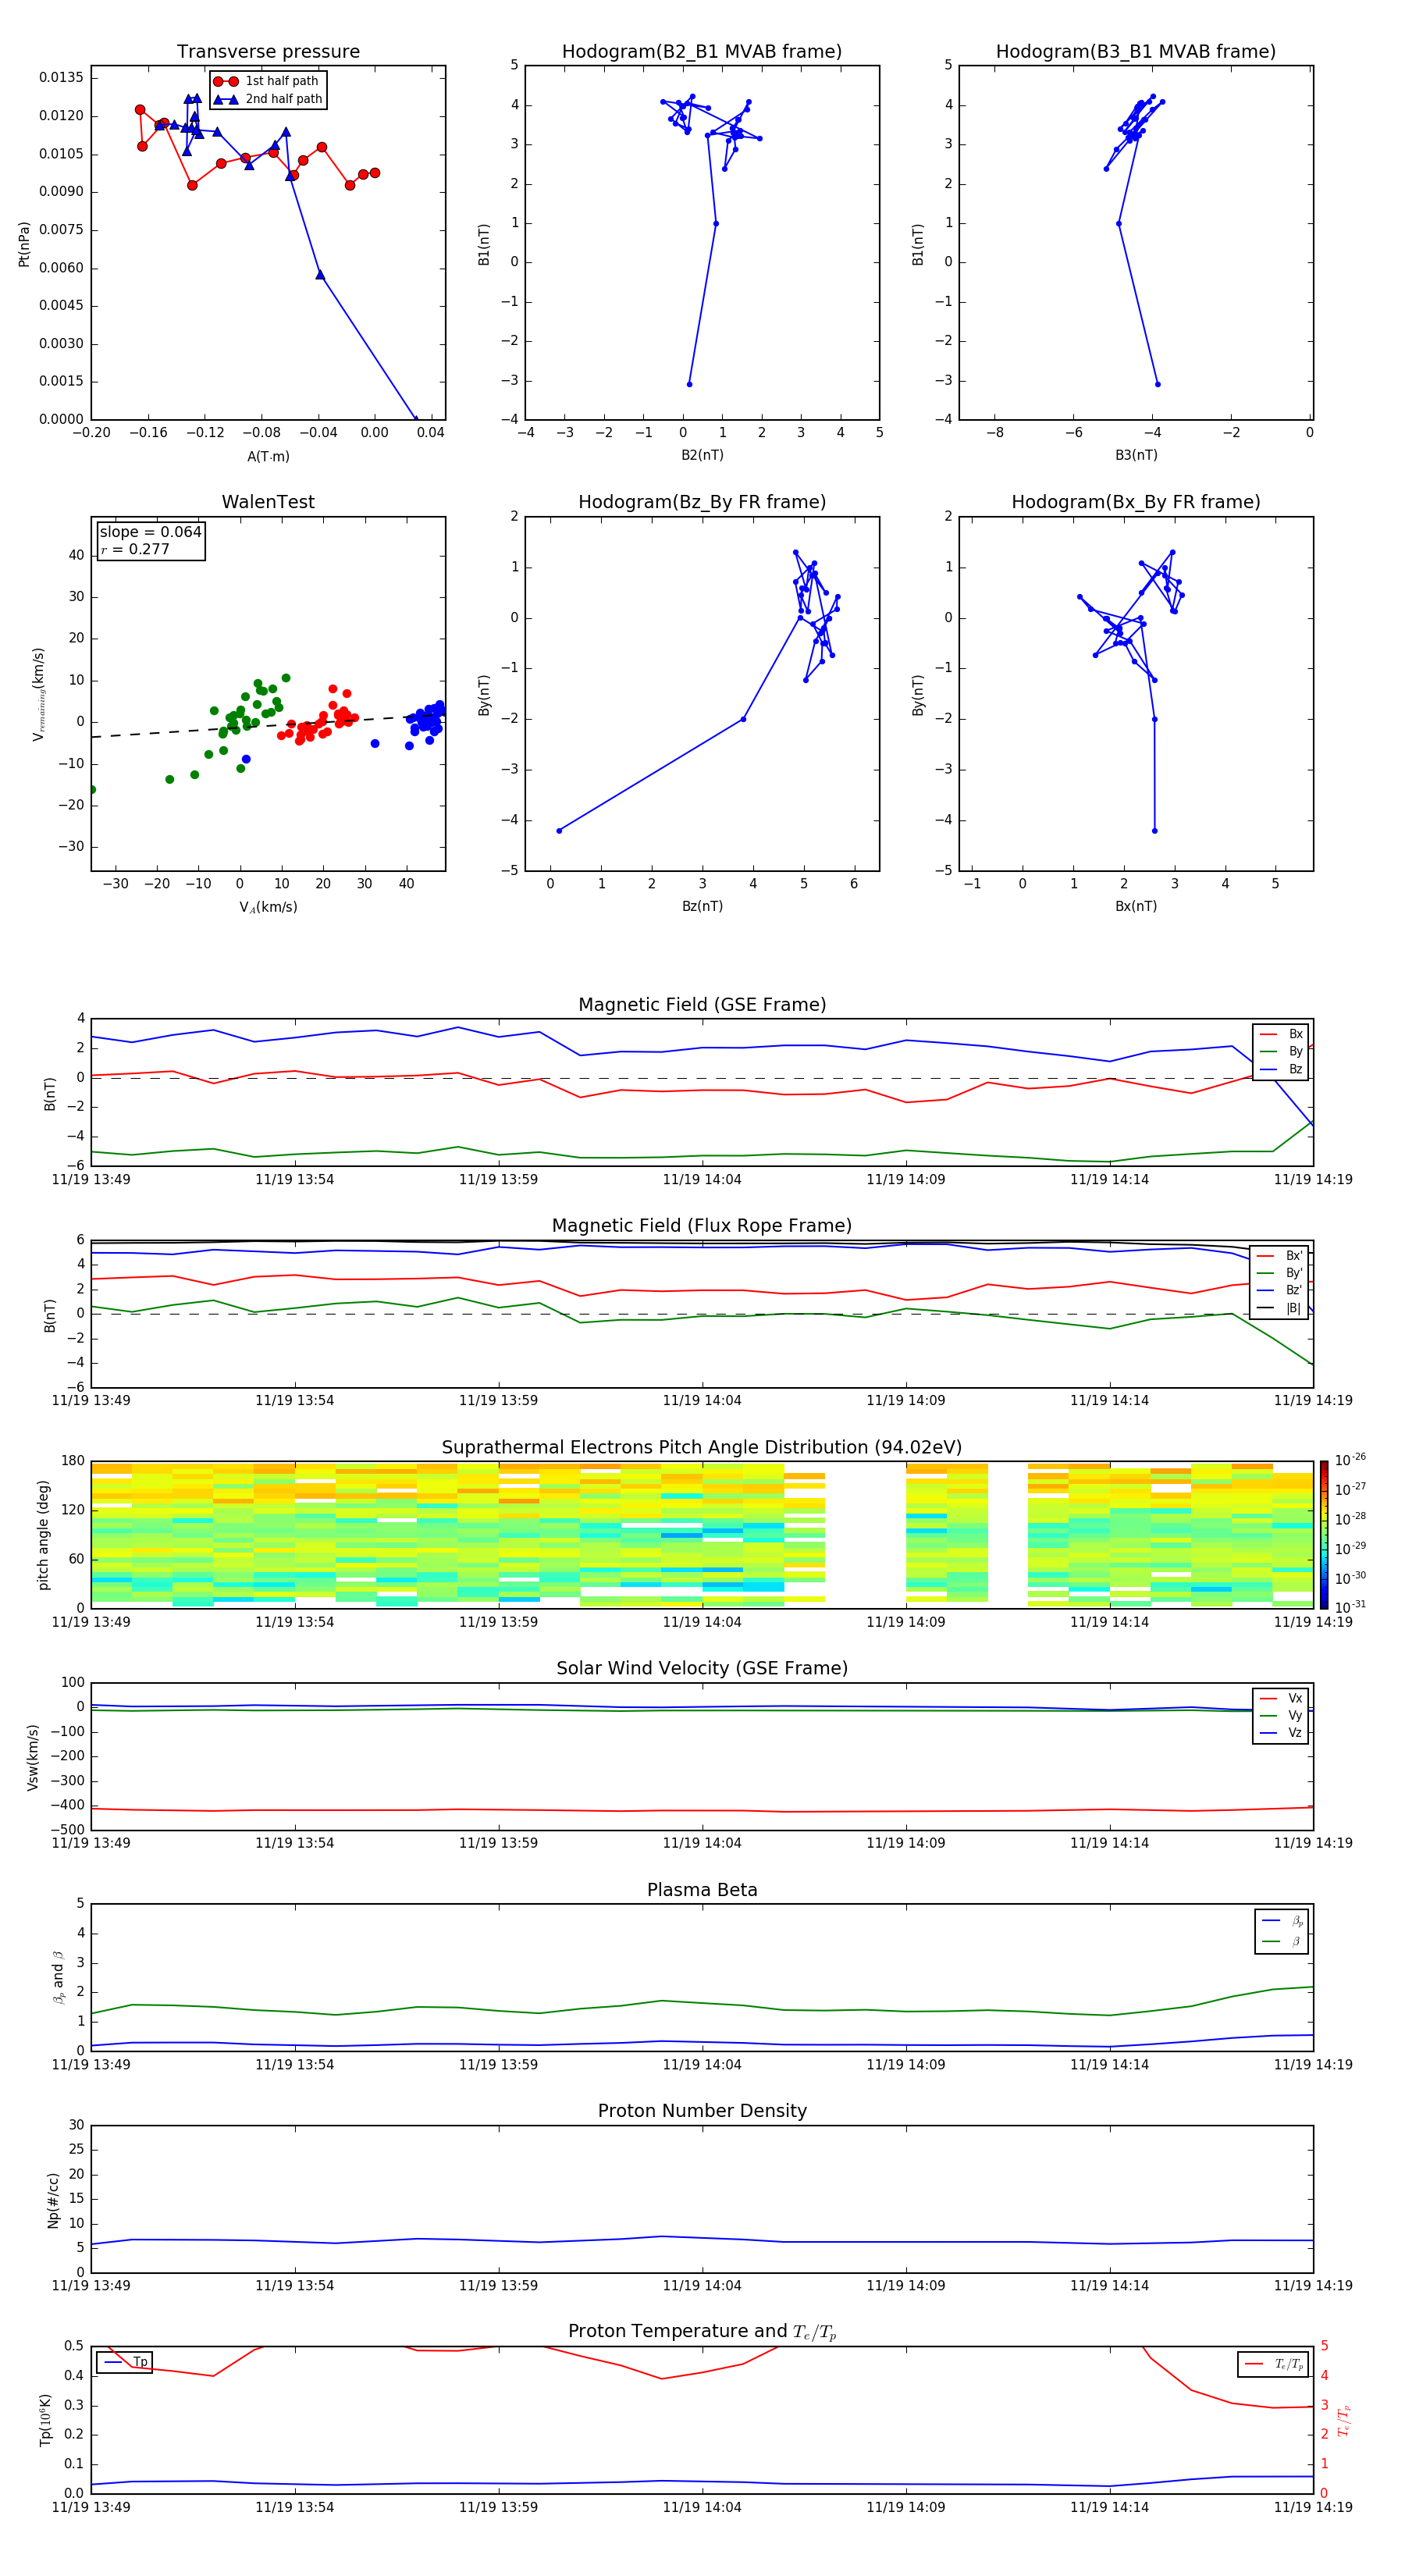Click the 'Vsw(km/s)' y-axis label

[x=33, y=1757]
